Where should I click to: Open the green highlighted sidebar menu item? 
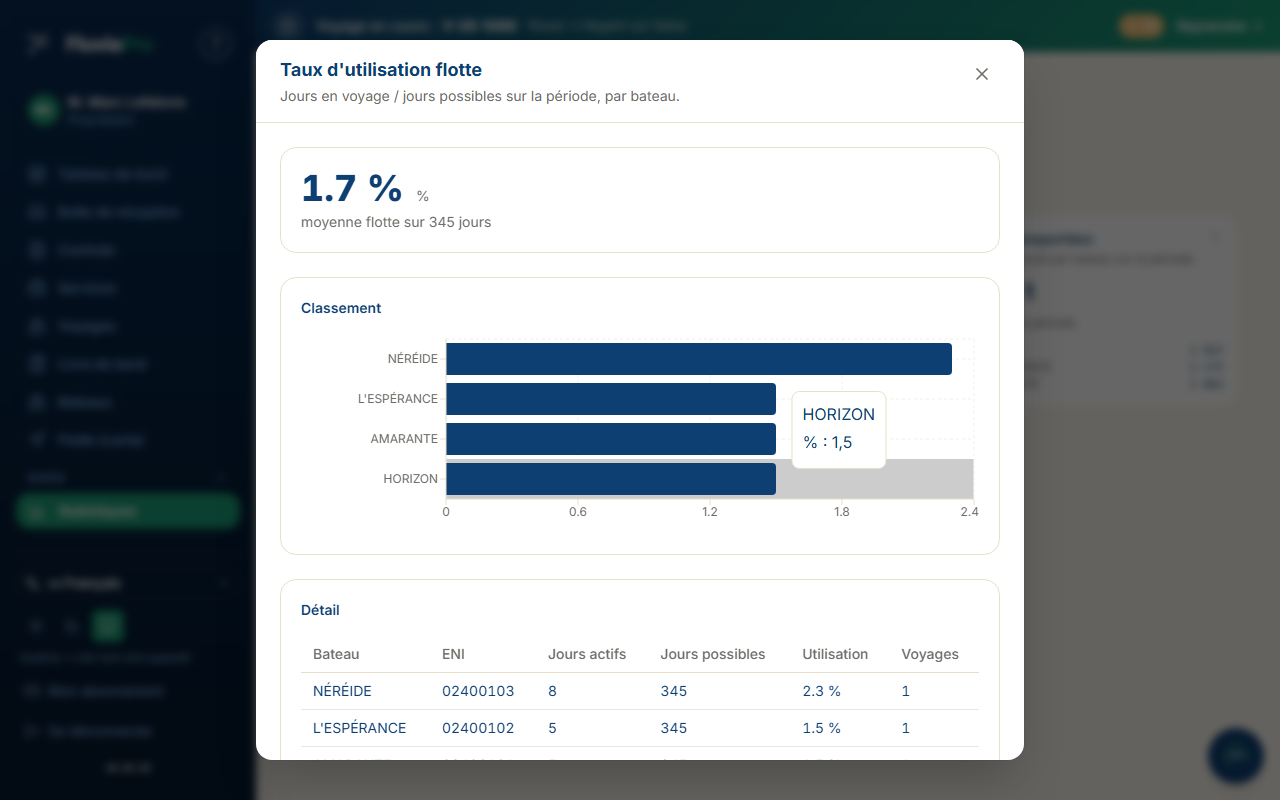[127, 511]
